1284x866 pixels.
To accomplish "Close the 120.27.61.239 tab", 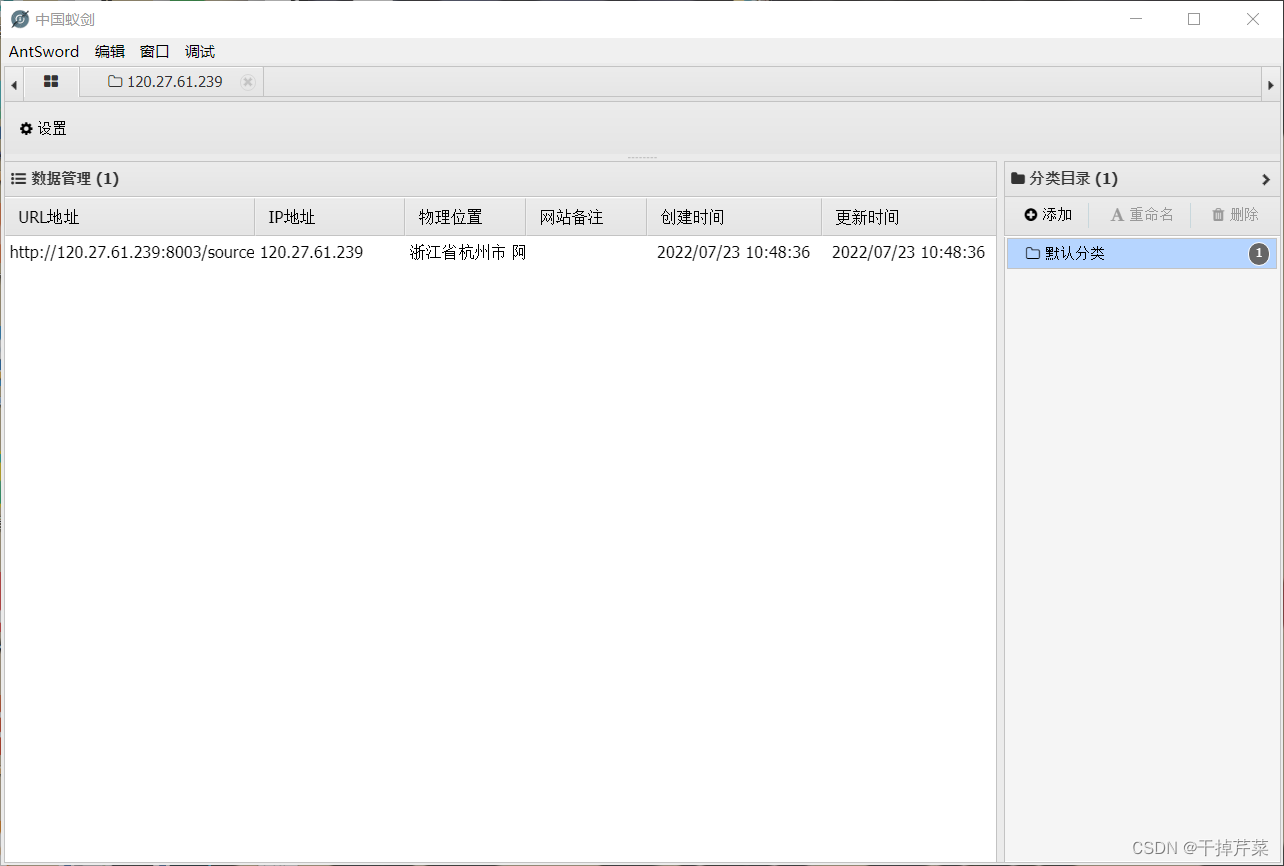I will click(x=248, y=82).
